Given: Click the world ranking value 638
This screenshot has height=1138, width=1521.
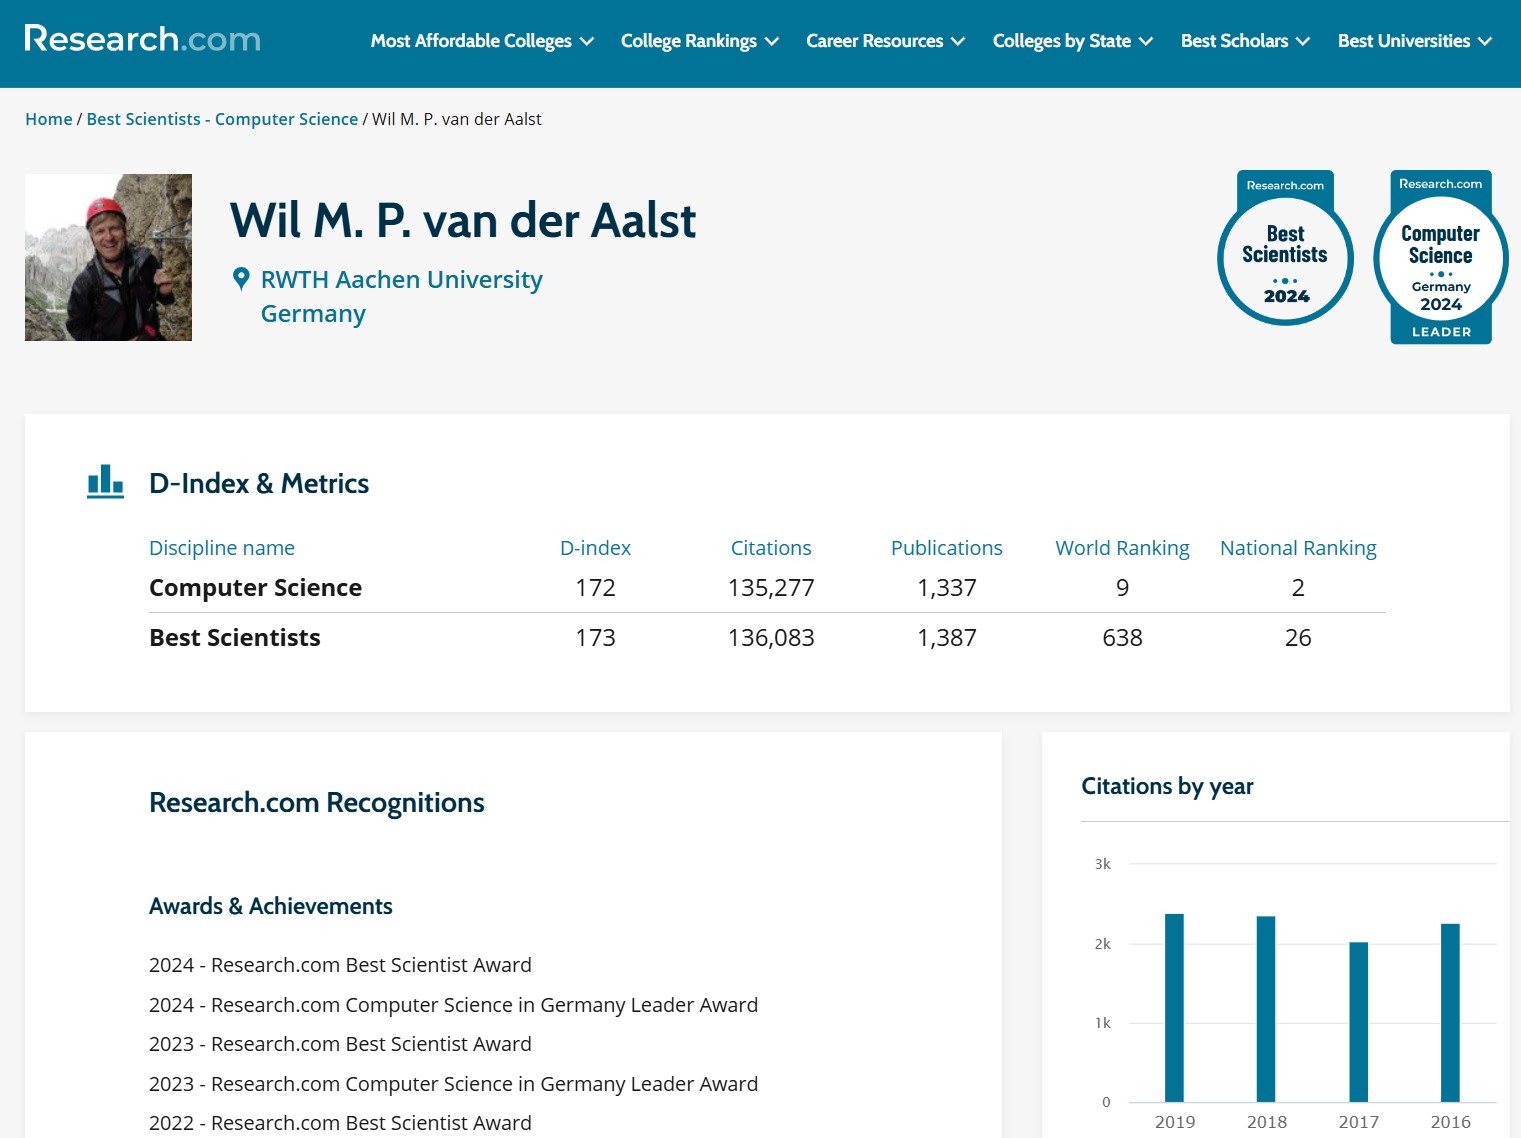Looking at the screenshot, I should pos(1122,638).
